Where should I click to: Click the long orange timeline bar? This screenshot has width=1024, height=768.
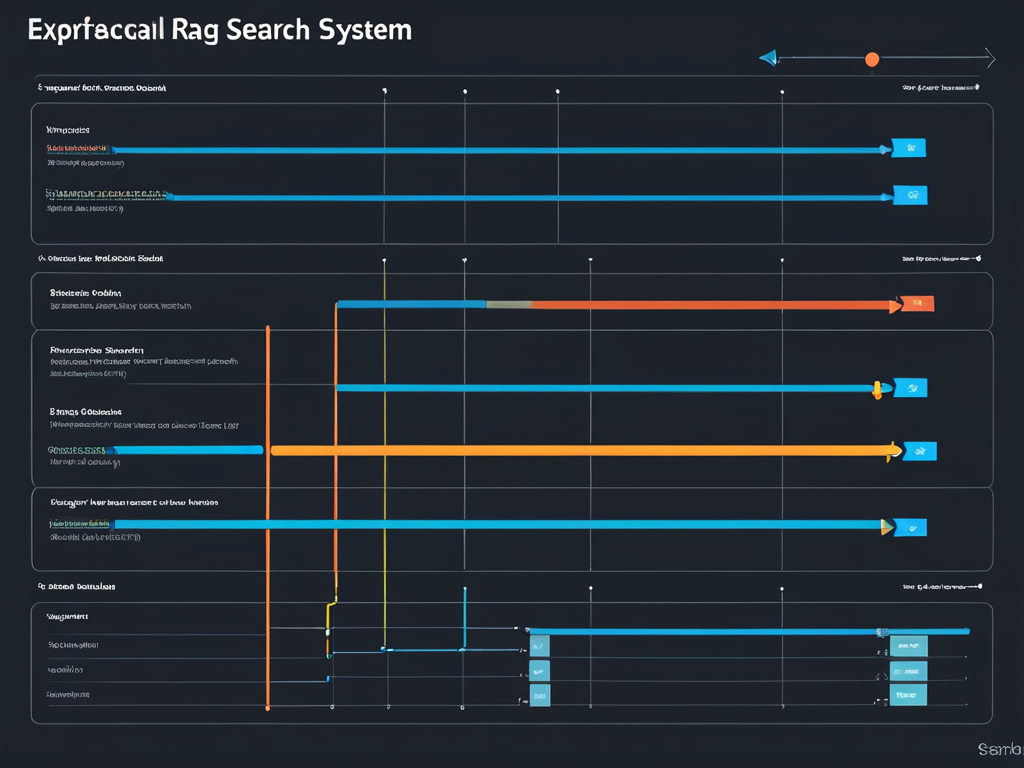tap(580, 451)
